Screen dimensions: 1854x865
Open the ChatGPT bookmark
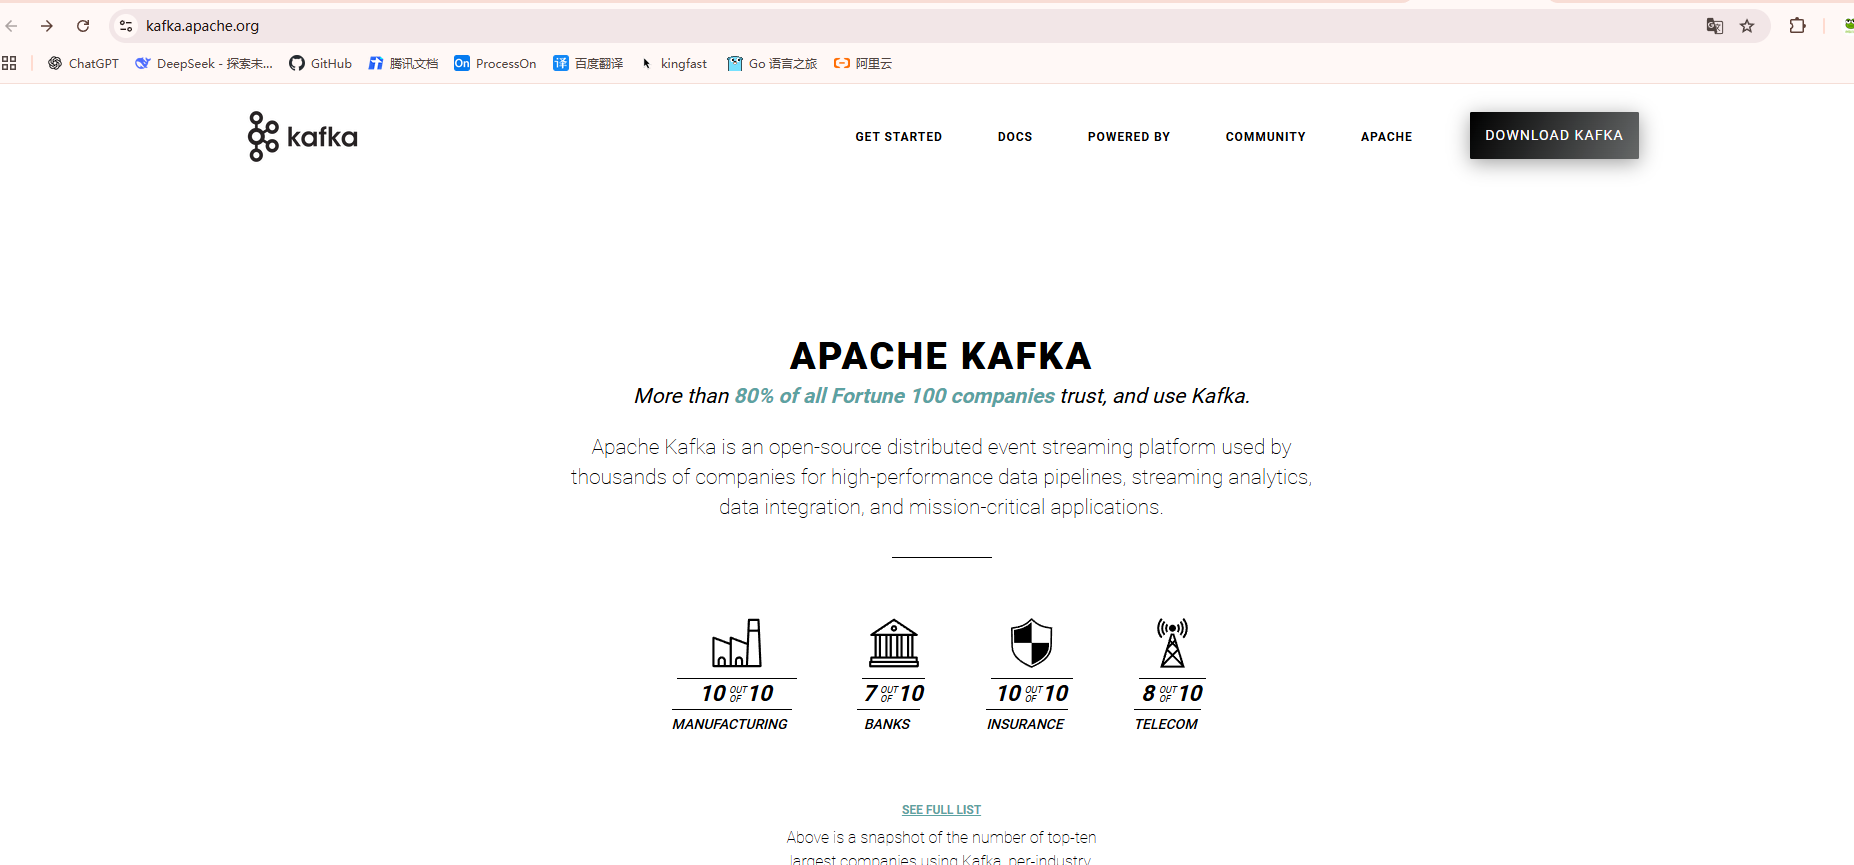point(83,63)
